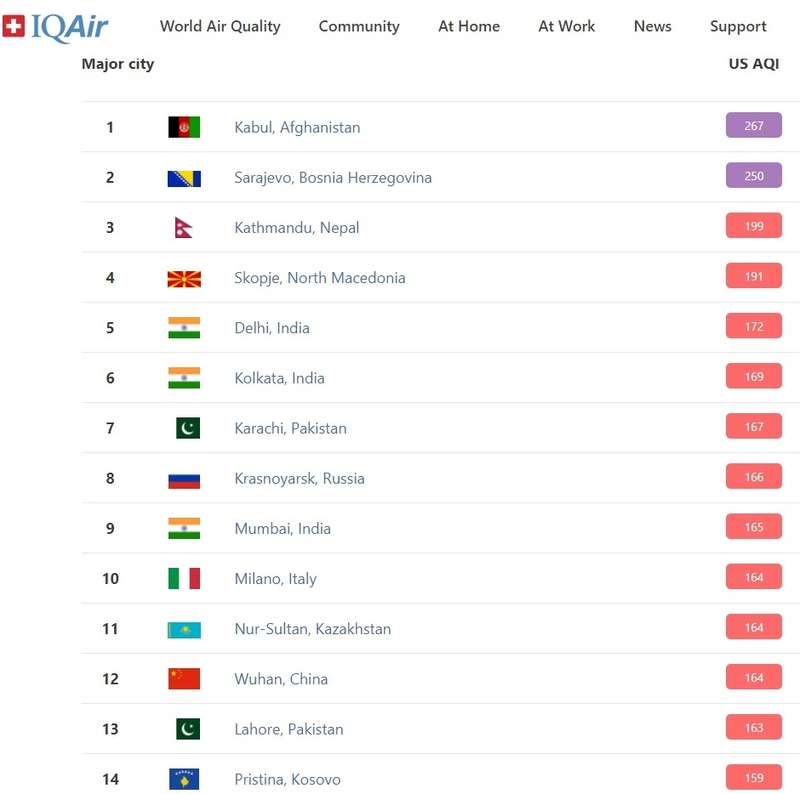Click the Russia flag icon
The image size is (800, 794).
click(184, 479)
